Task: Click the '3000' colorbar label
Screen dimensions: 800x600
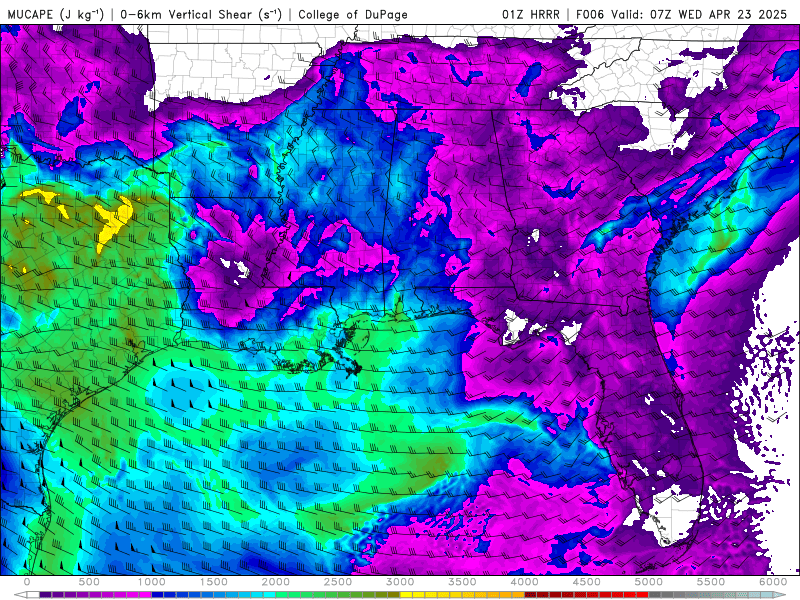Action: [x=400, y=582]
